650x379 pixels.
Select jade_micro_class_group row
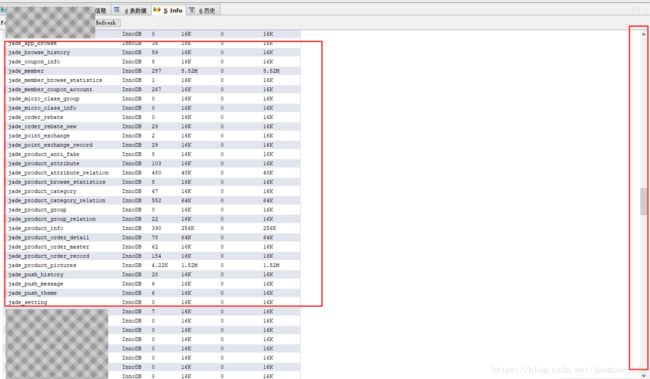click(153, 99)
